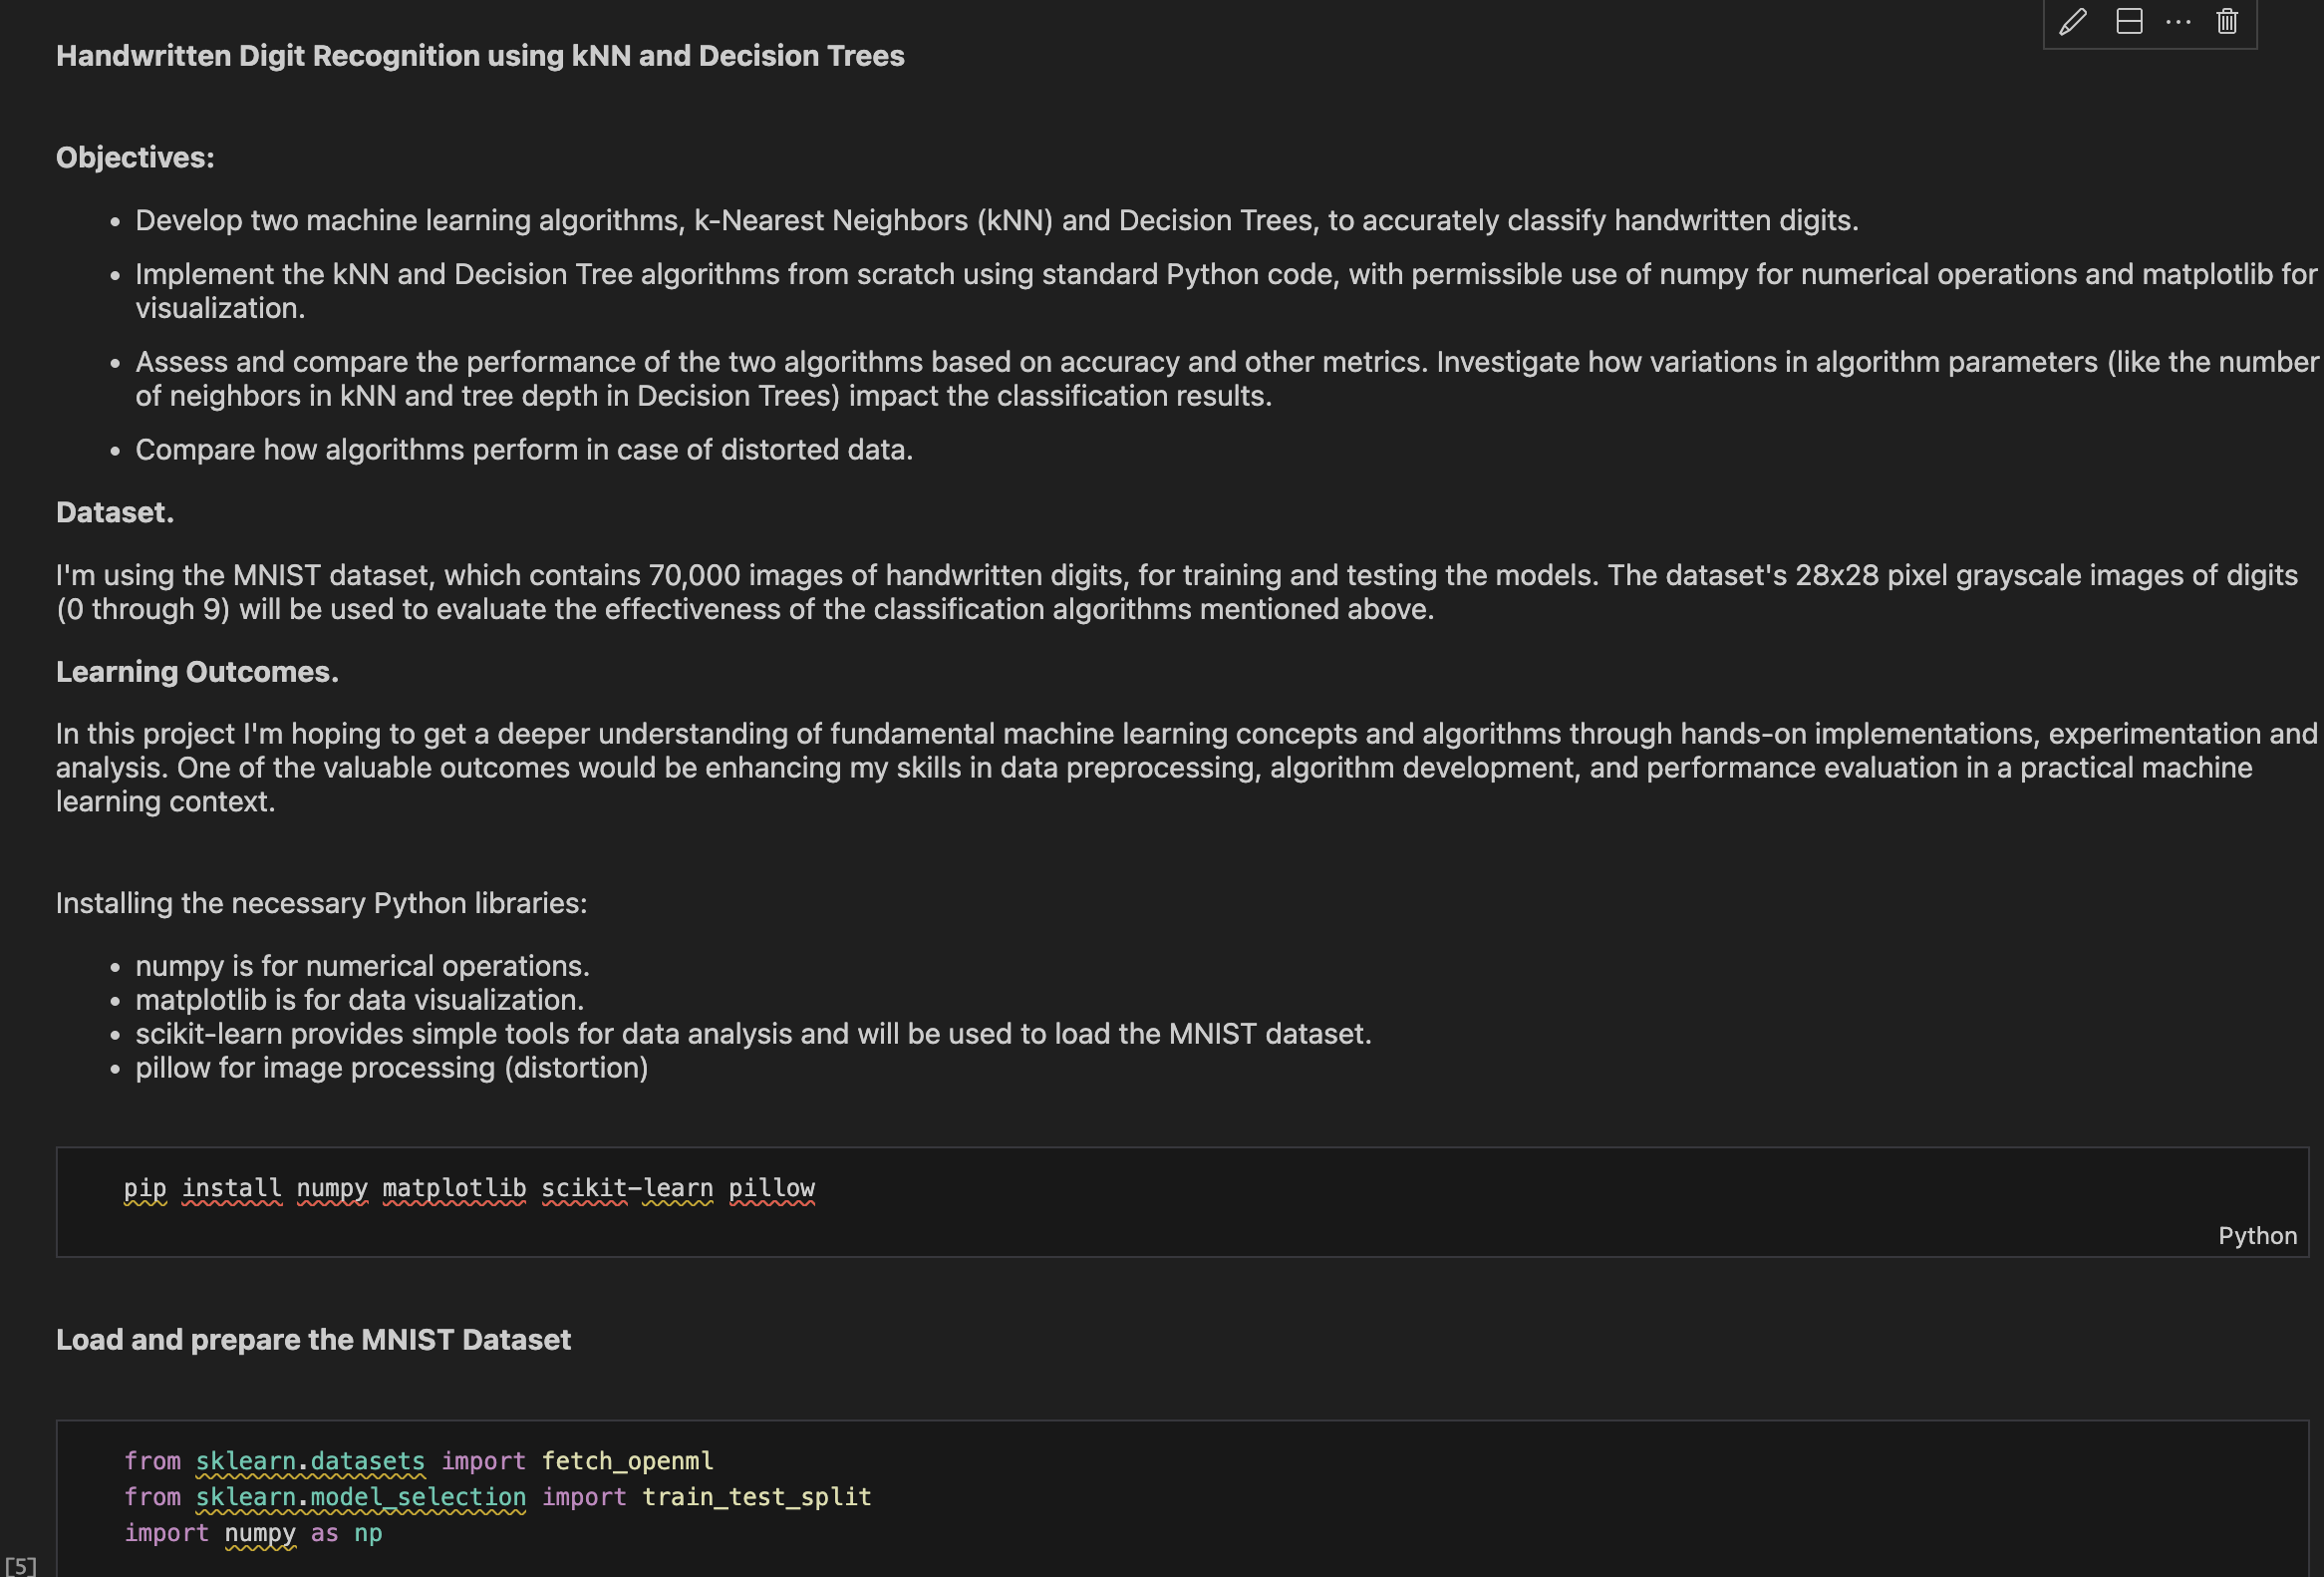Click 'fetch_openml' in the code

[627, 1461]
